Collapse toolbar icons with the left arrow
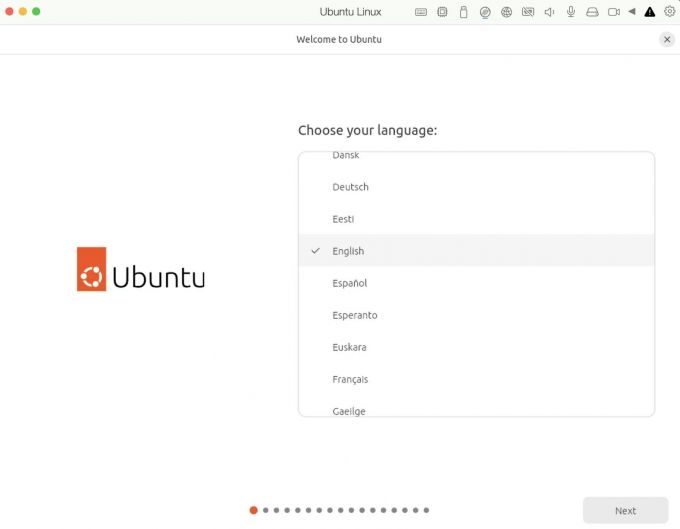Screen dimensions: 680x529 coord(632,12)
